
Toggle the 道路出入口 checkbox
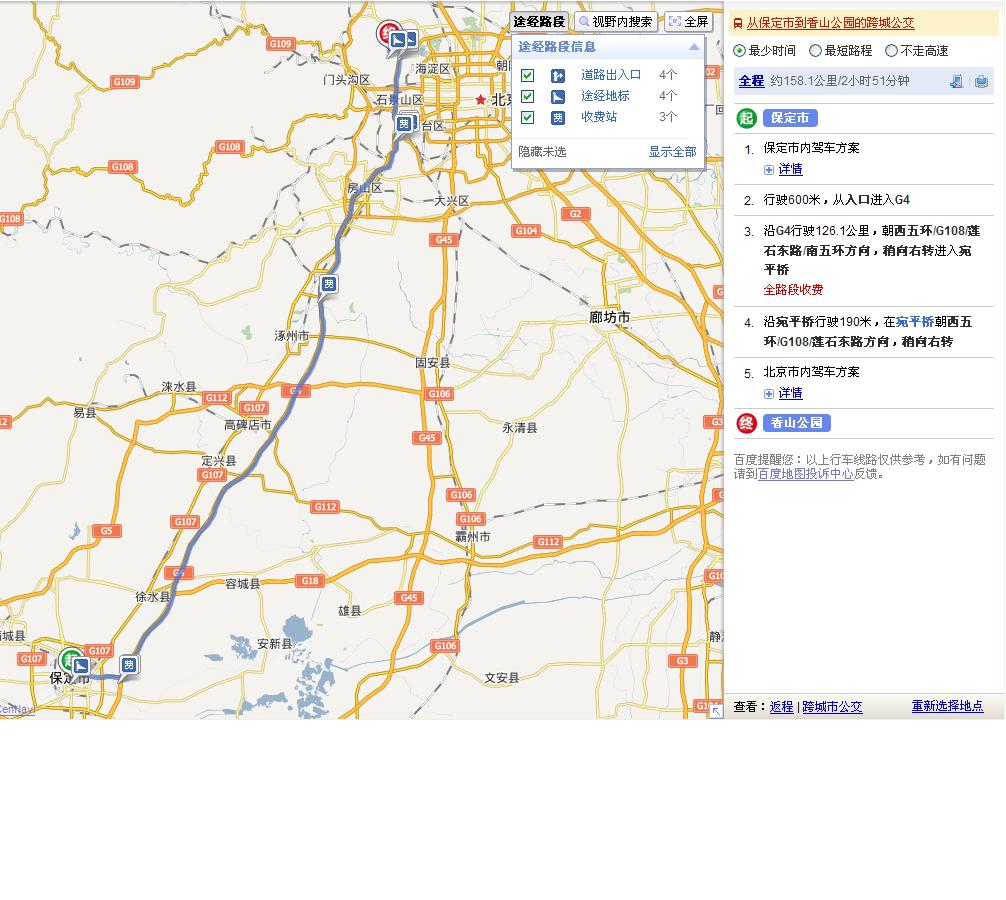click(527, 76)
